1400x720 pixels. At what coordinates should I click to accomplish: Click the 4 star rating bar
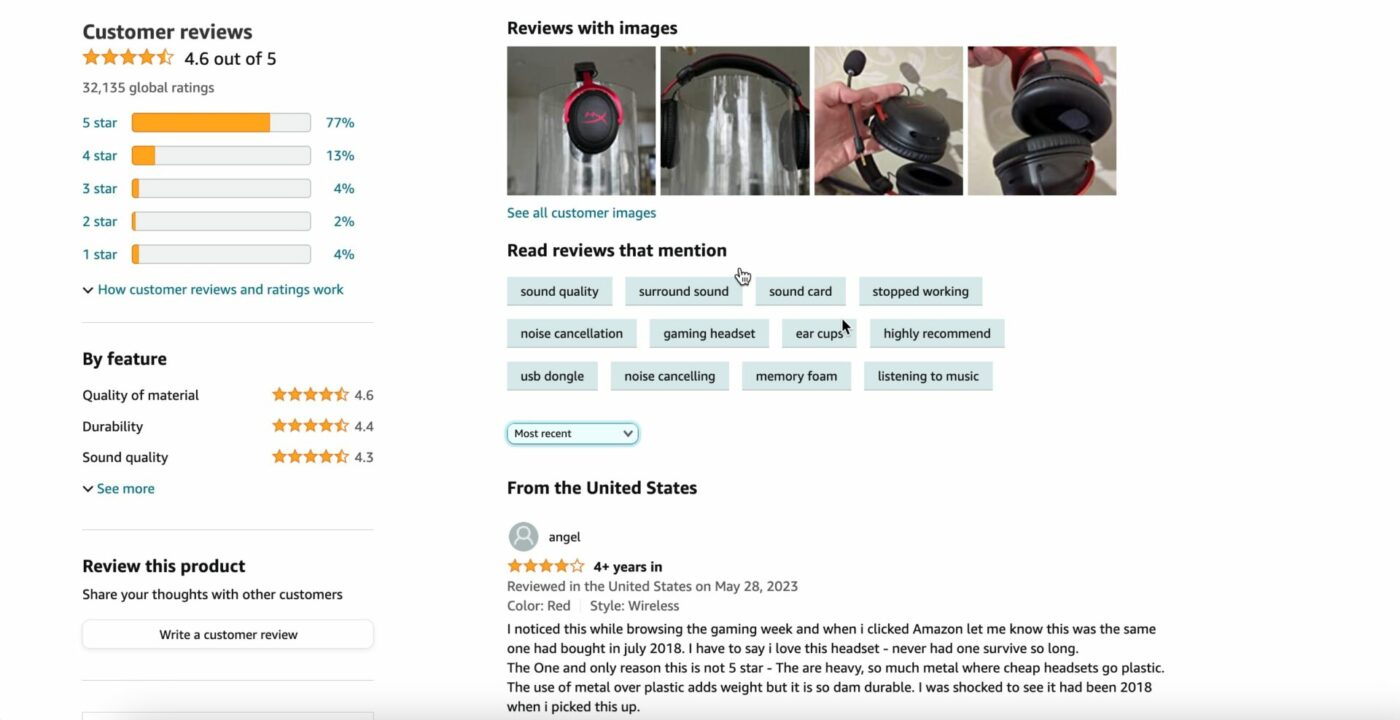click(221, 156)
